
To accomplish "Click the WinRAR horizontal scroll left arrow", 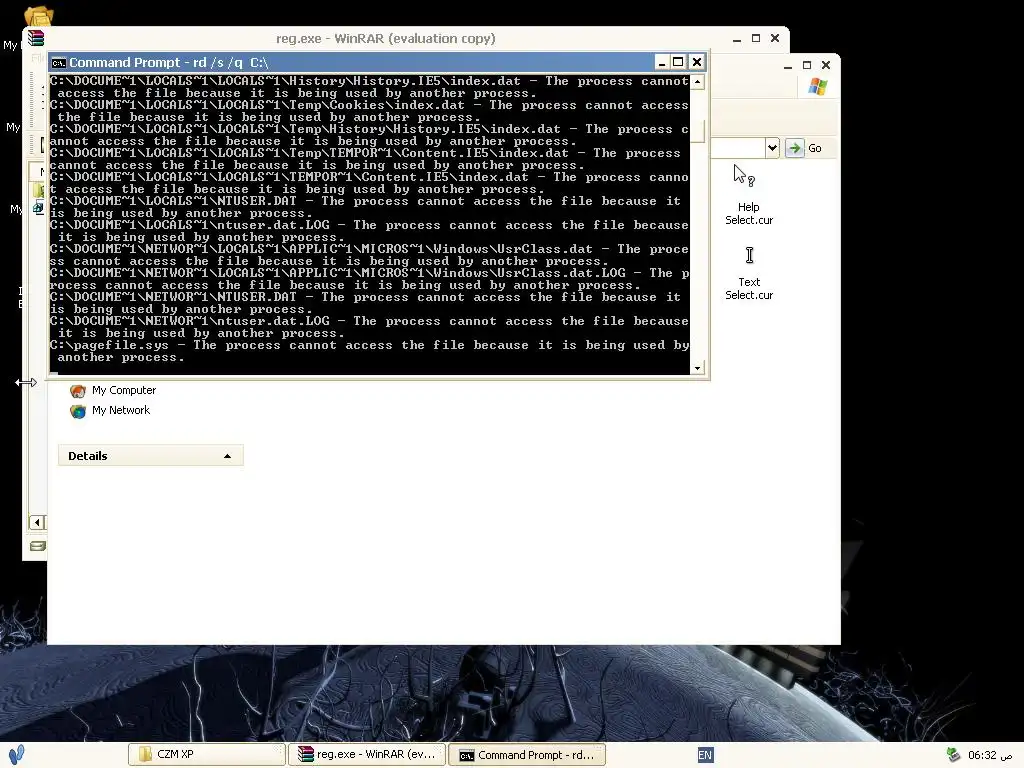I will [37, 522].
